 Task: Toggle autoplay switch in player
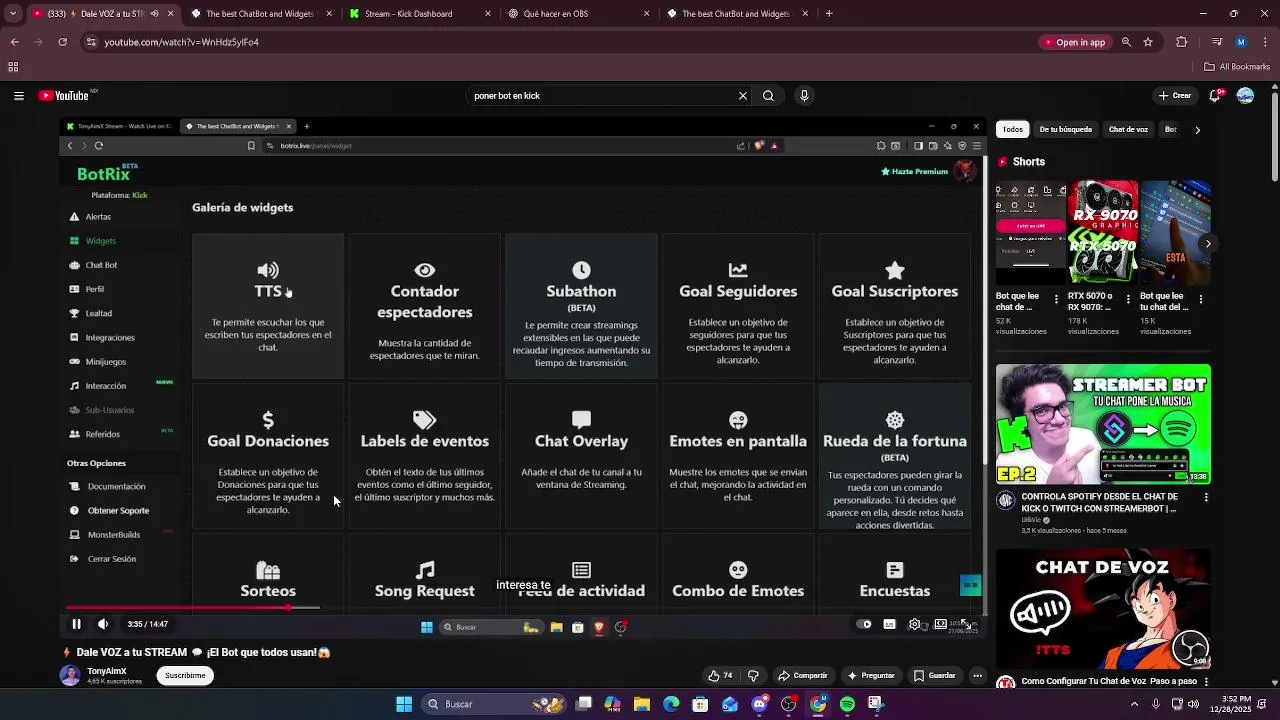865,625
